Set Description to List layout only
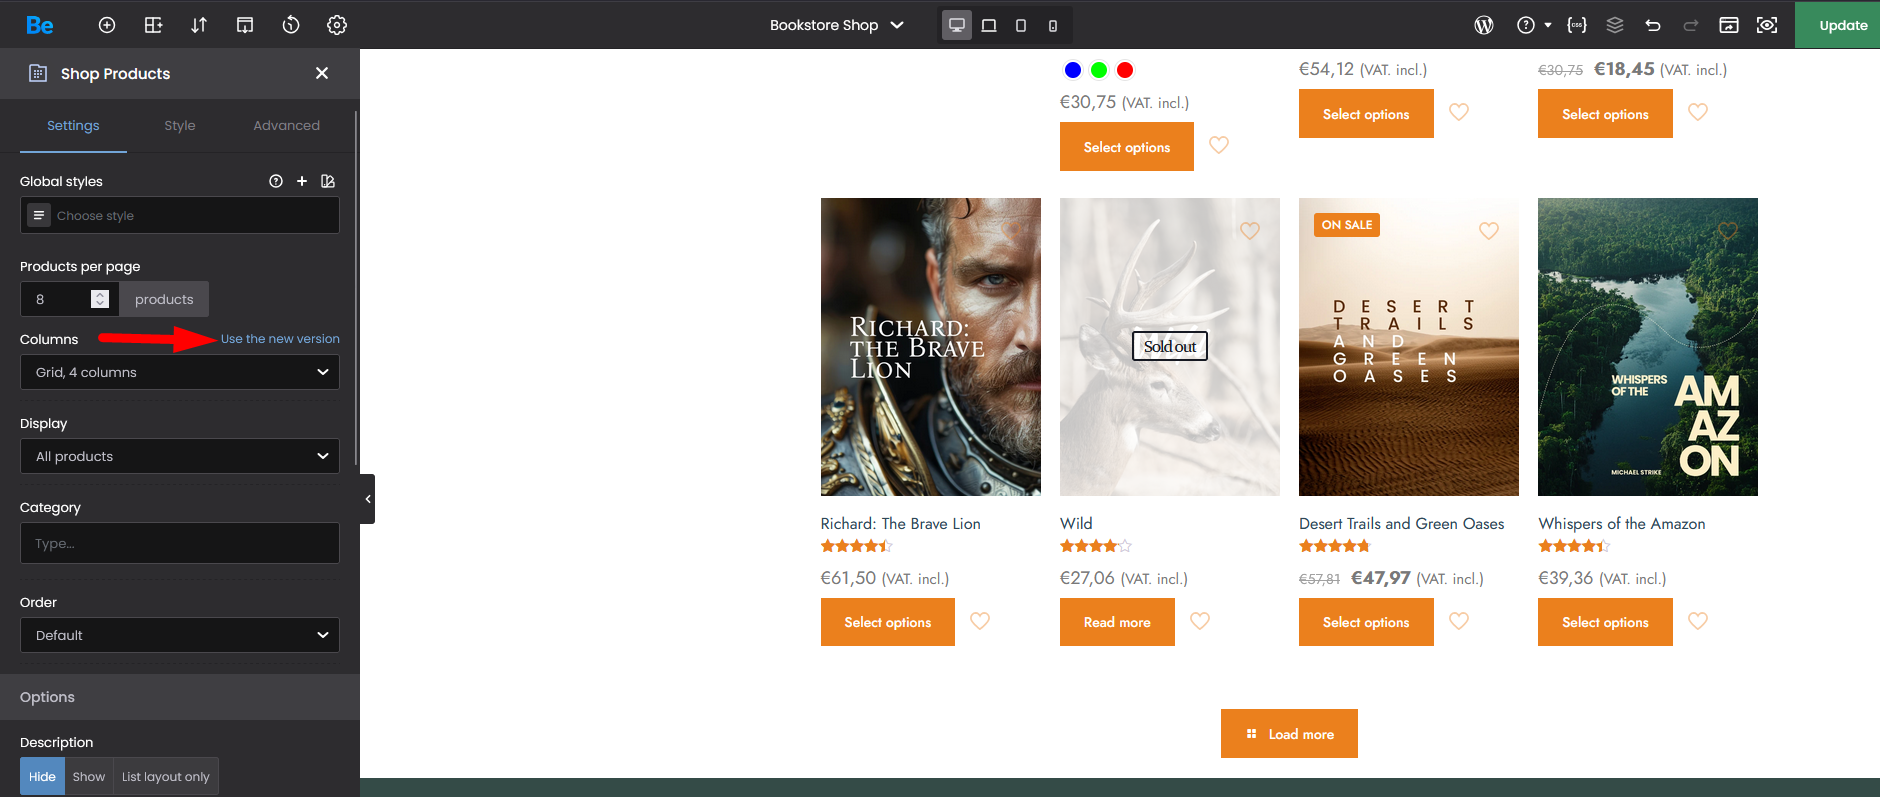Image resolution: width=1880 pixels, height=797 pixels. (166, 777)
